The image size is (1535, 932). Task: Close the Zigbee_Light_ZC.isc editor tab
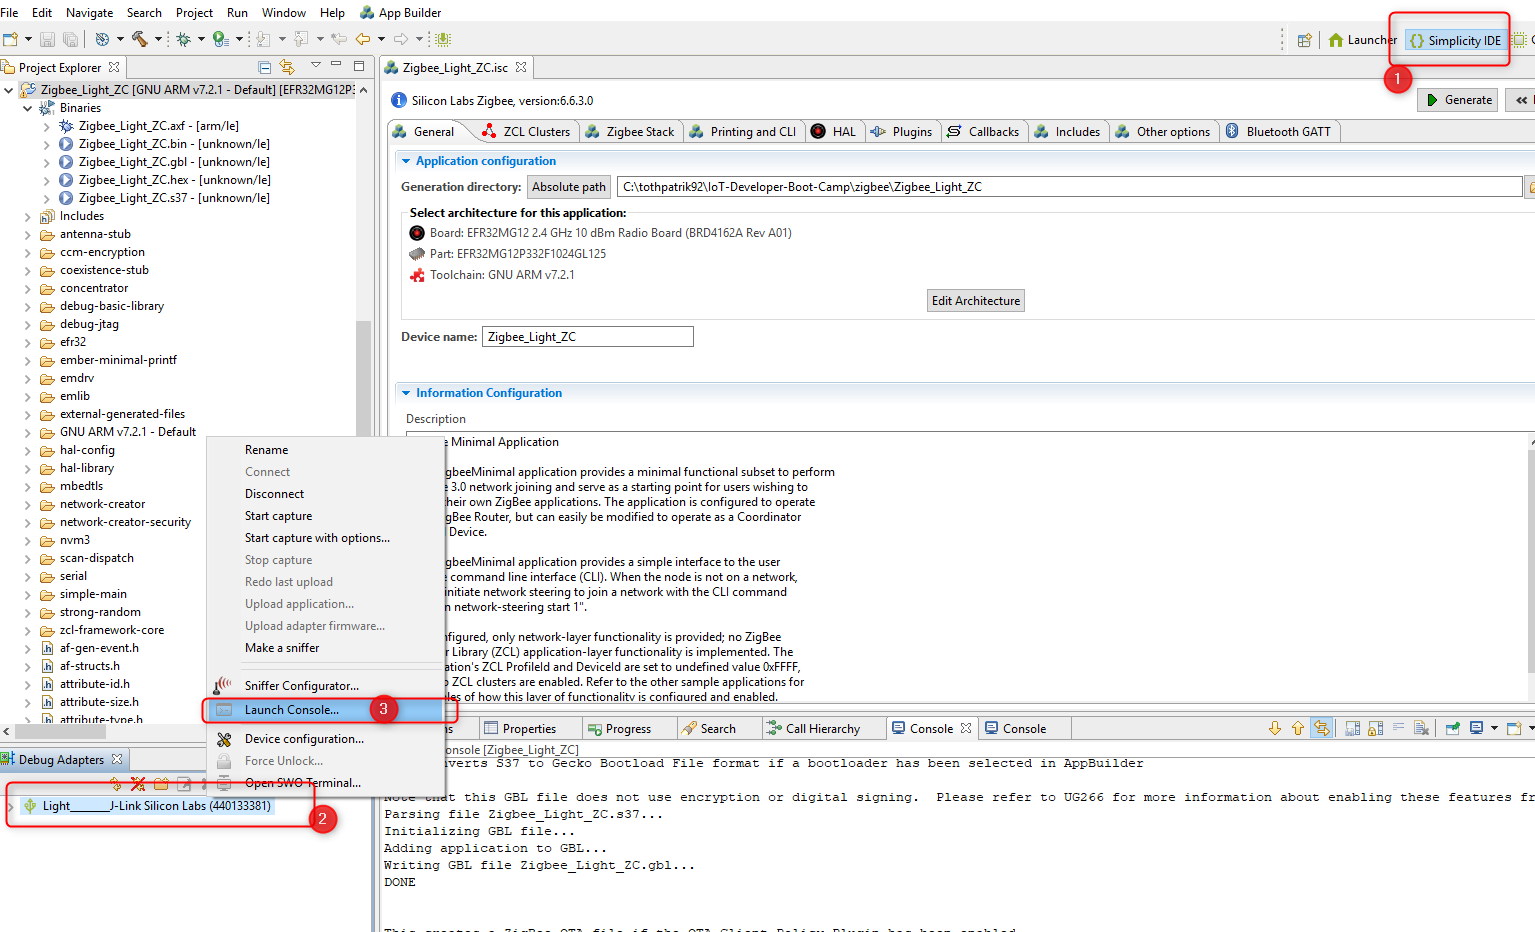coord(521,67)
